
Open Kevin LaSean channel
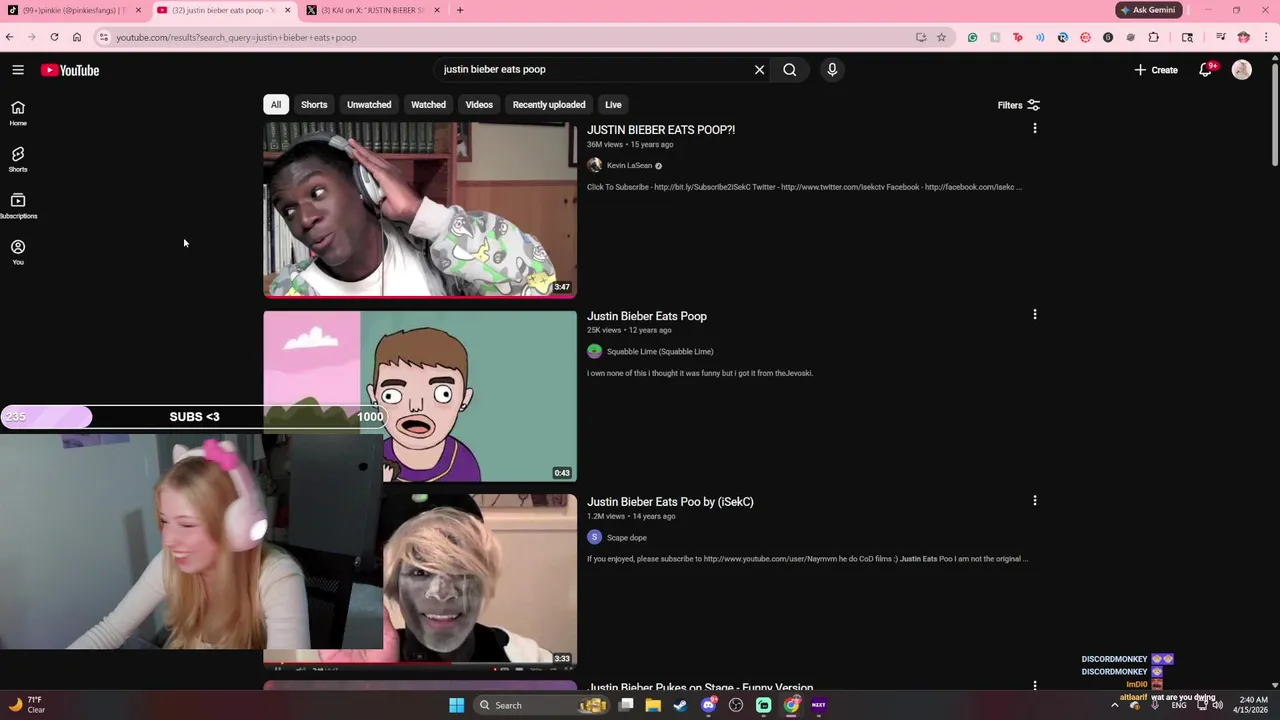click(629, 165)
